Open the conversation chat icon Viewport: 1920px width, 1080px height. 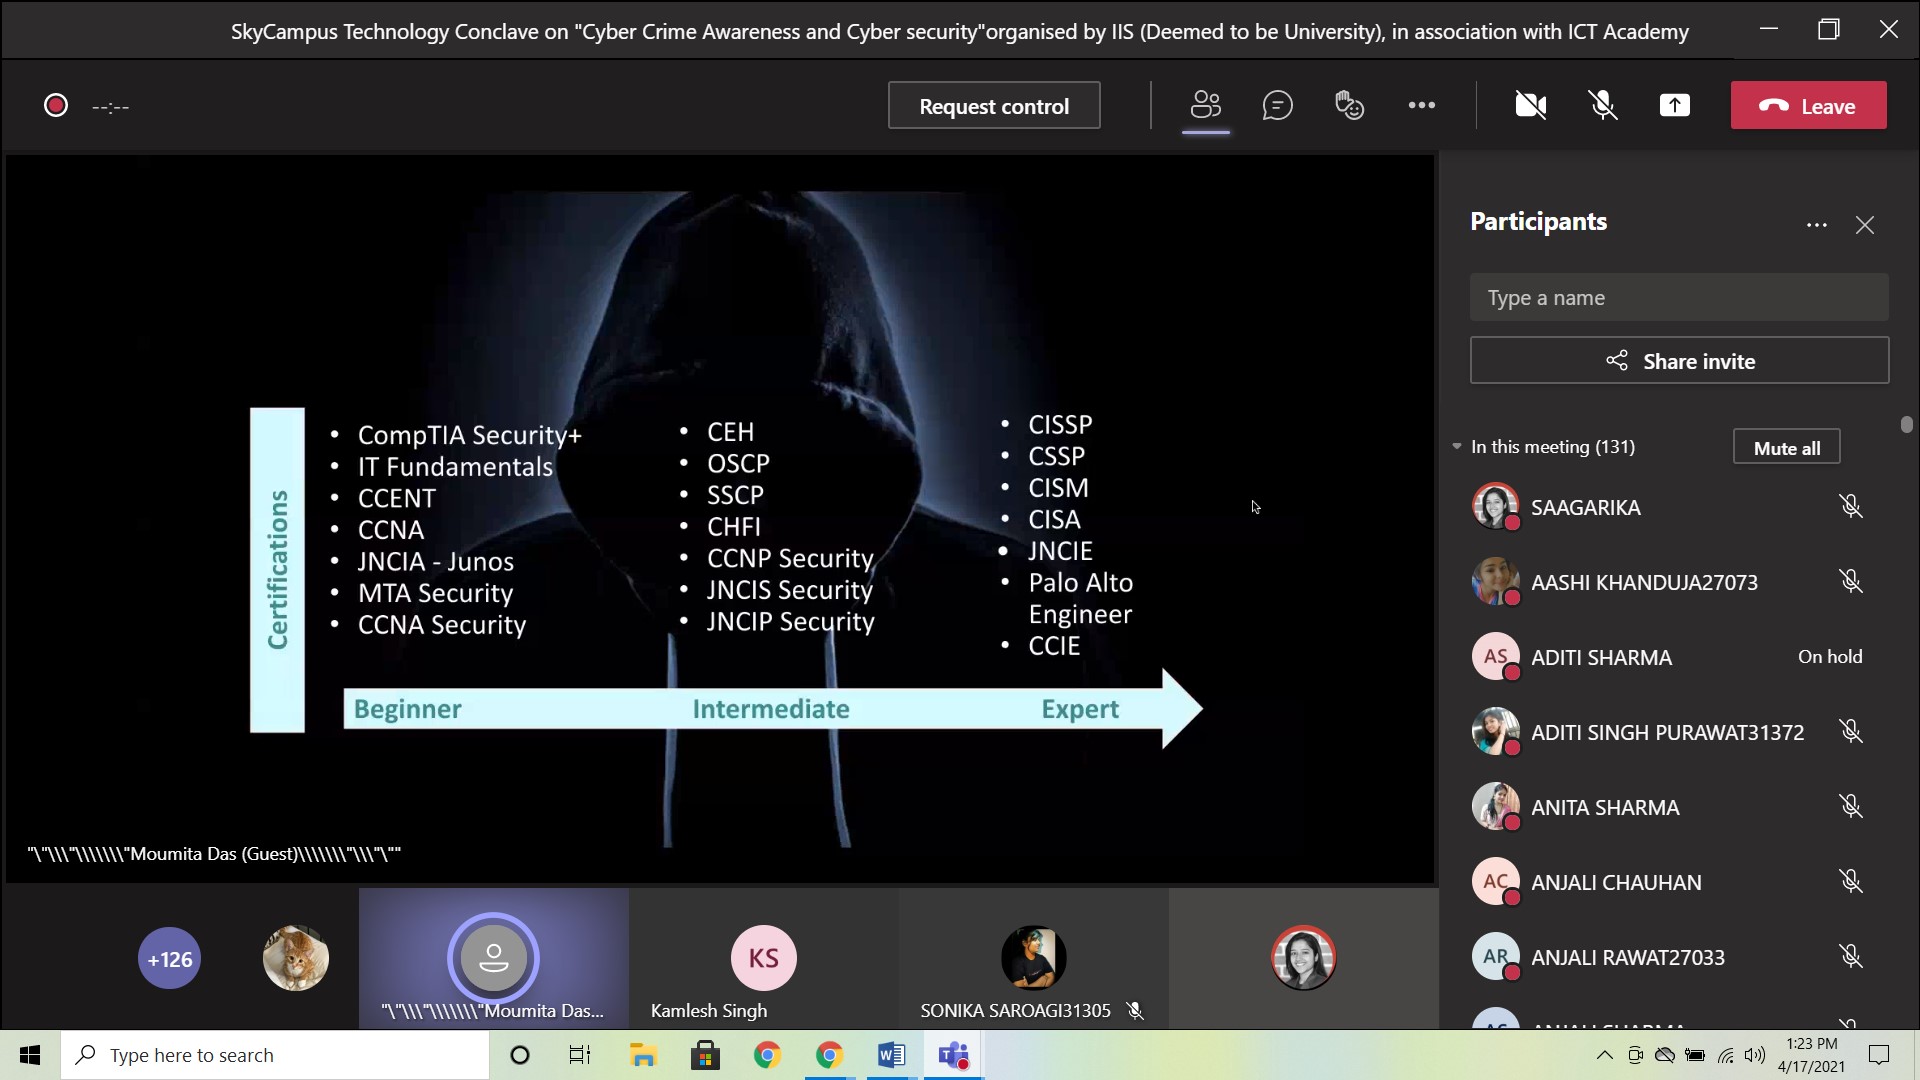pos(1277,105)
